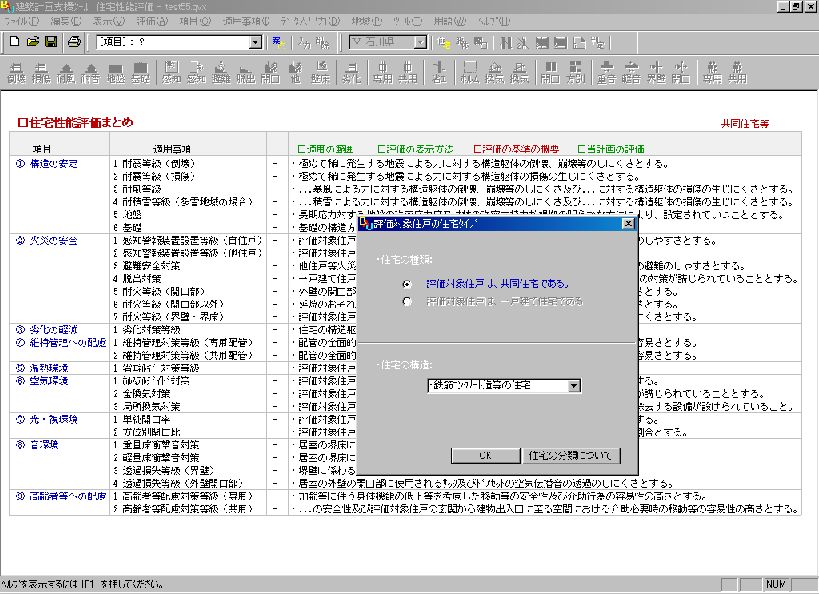Screen dimensions: 819x594
Task: Open the 住宅の構造 structure dropdown in the dialog
Action: point(574,386)
